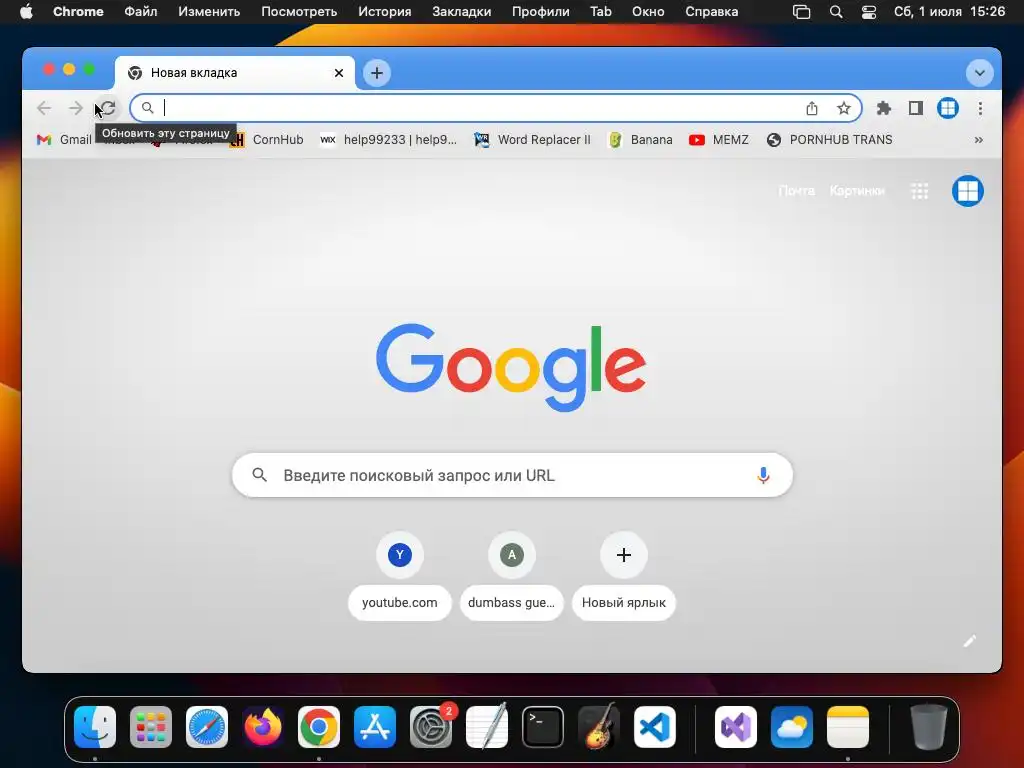Open the Профили menu
The image size is (1024, 768).
(541, 12)
